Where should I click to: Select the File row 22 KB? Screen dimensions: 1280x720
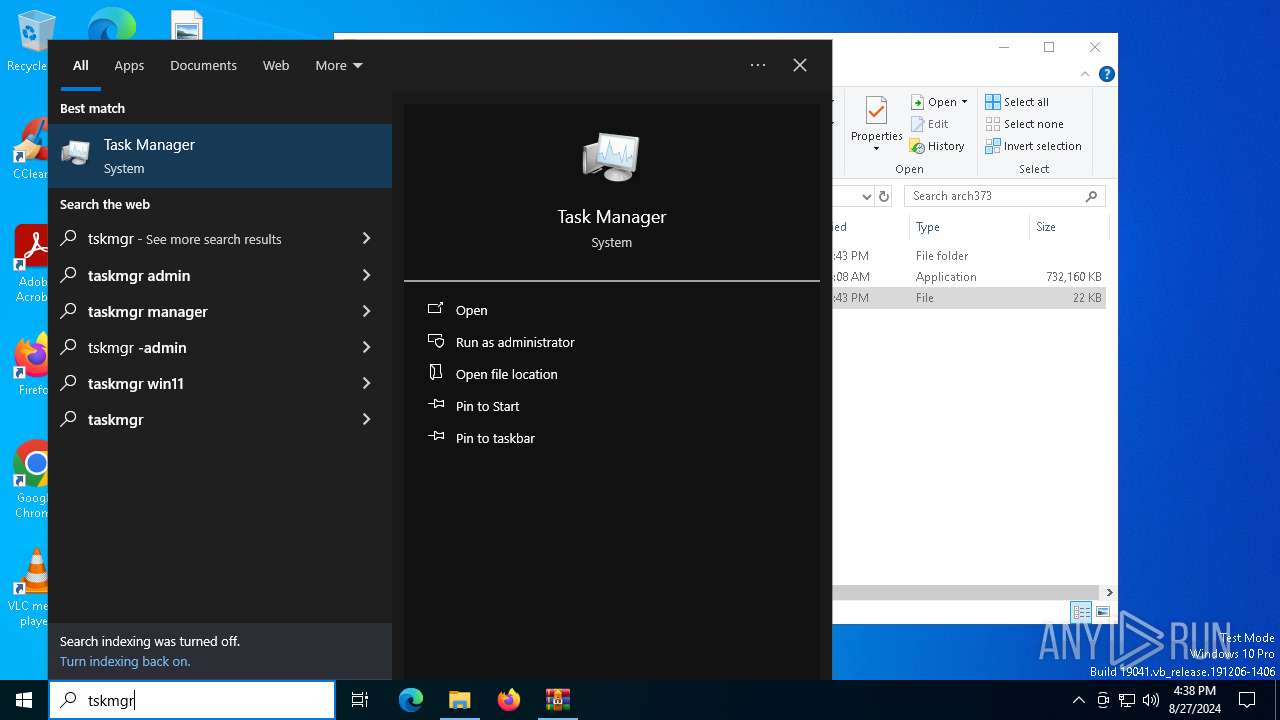tap(969, 298)
